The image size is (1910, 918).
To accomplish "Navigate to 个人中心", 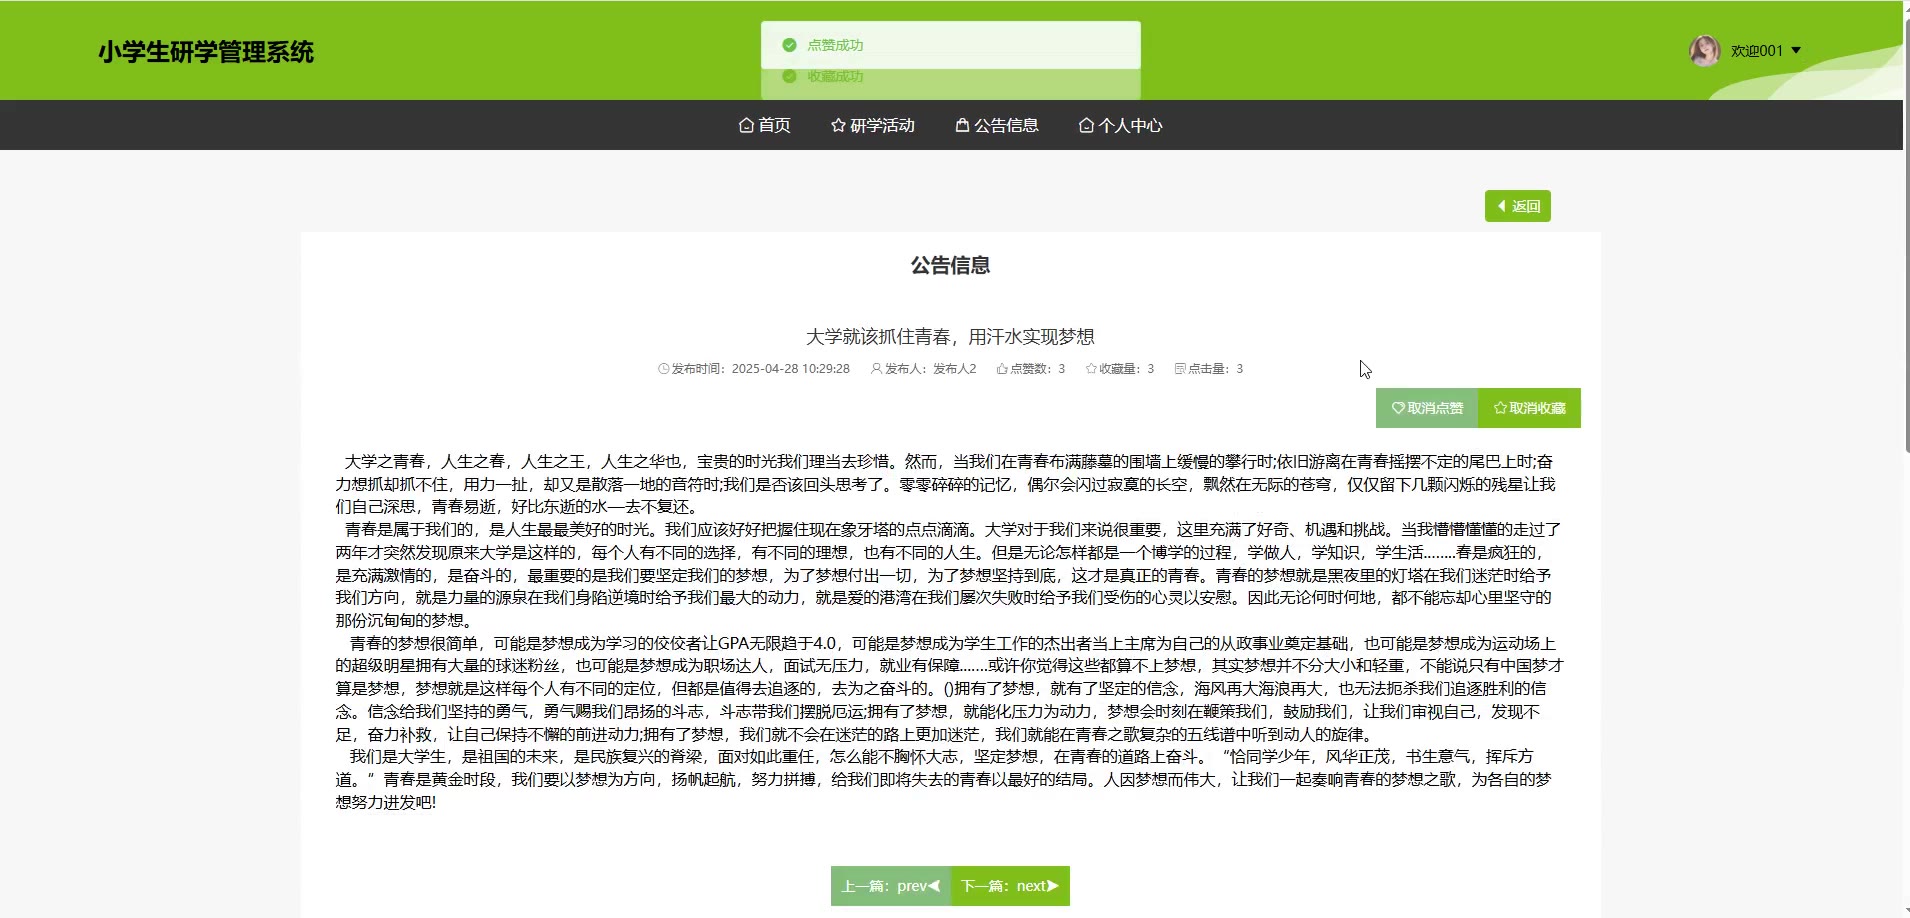I will point(1121,125).
